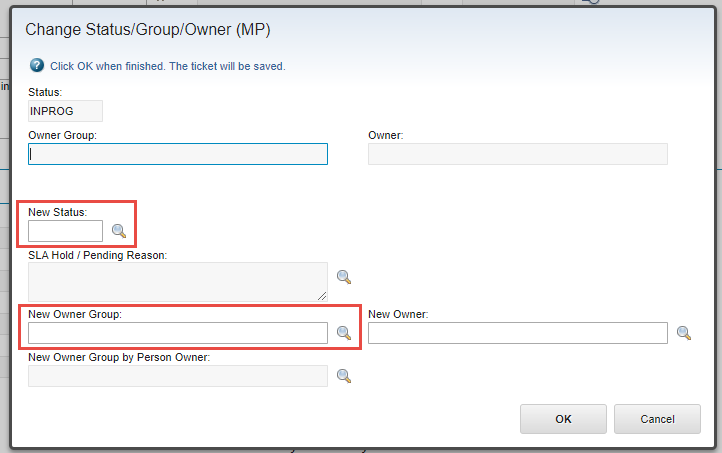Open the New Owner Group lookup magnifier
This screenshot has width=722, height=453.
point(344,332)
